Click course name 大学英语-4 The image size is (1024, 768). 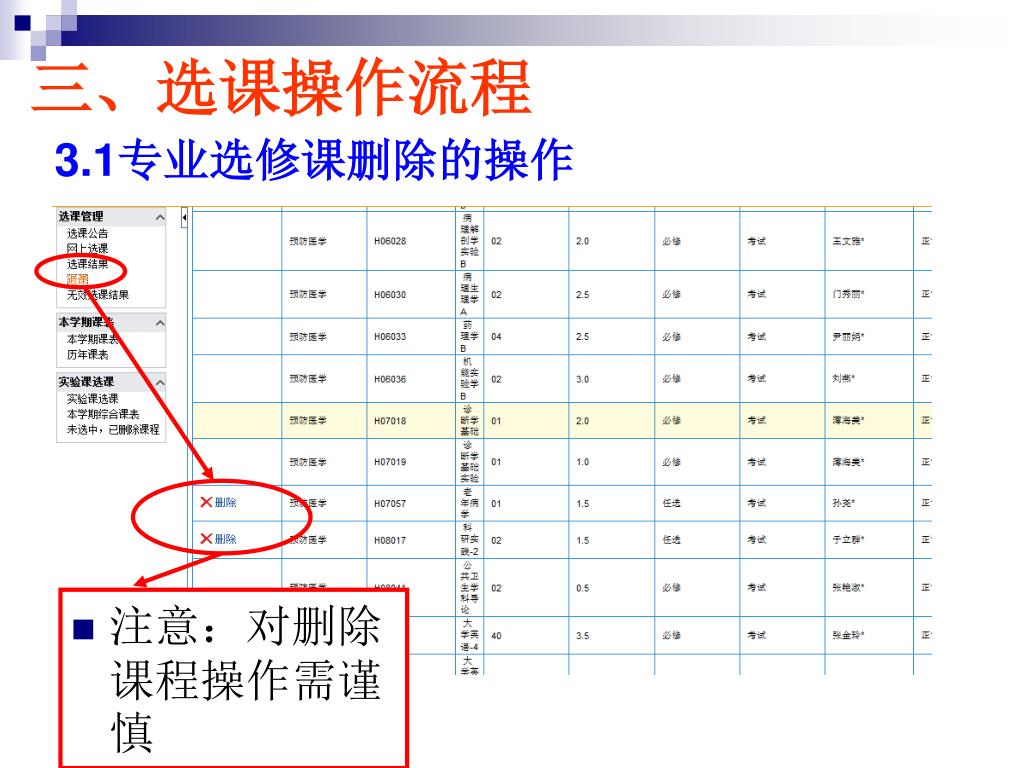470,635
